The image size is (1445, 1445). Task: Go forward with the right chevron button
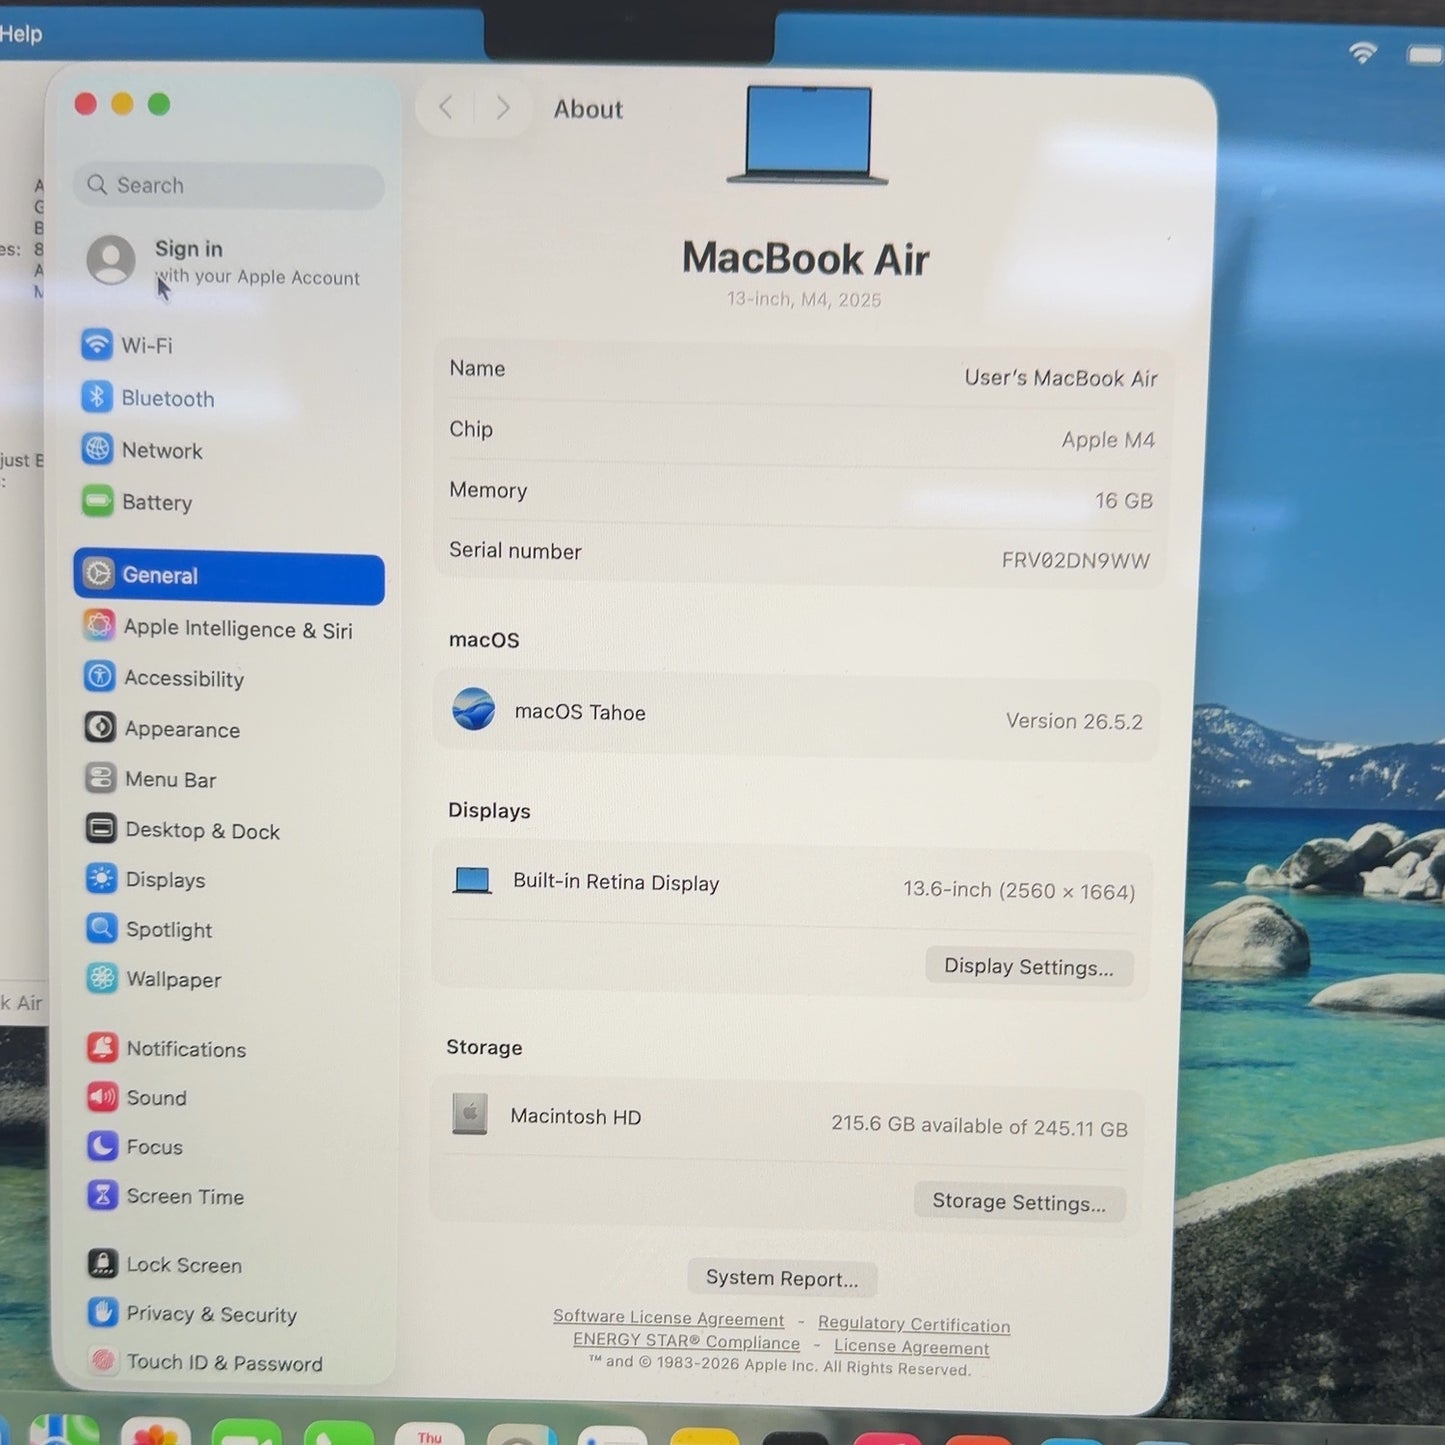pyautogui.click(x=502, y=107)
